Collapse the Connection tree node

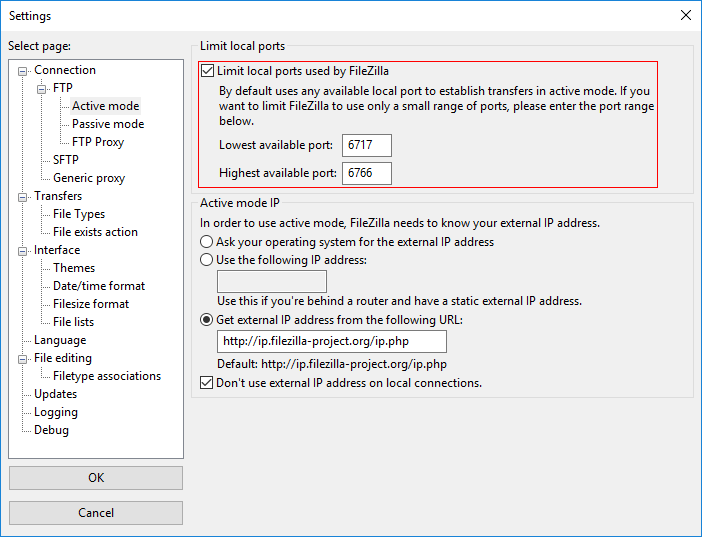coord(24,70)
